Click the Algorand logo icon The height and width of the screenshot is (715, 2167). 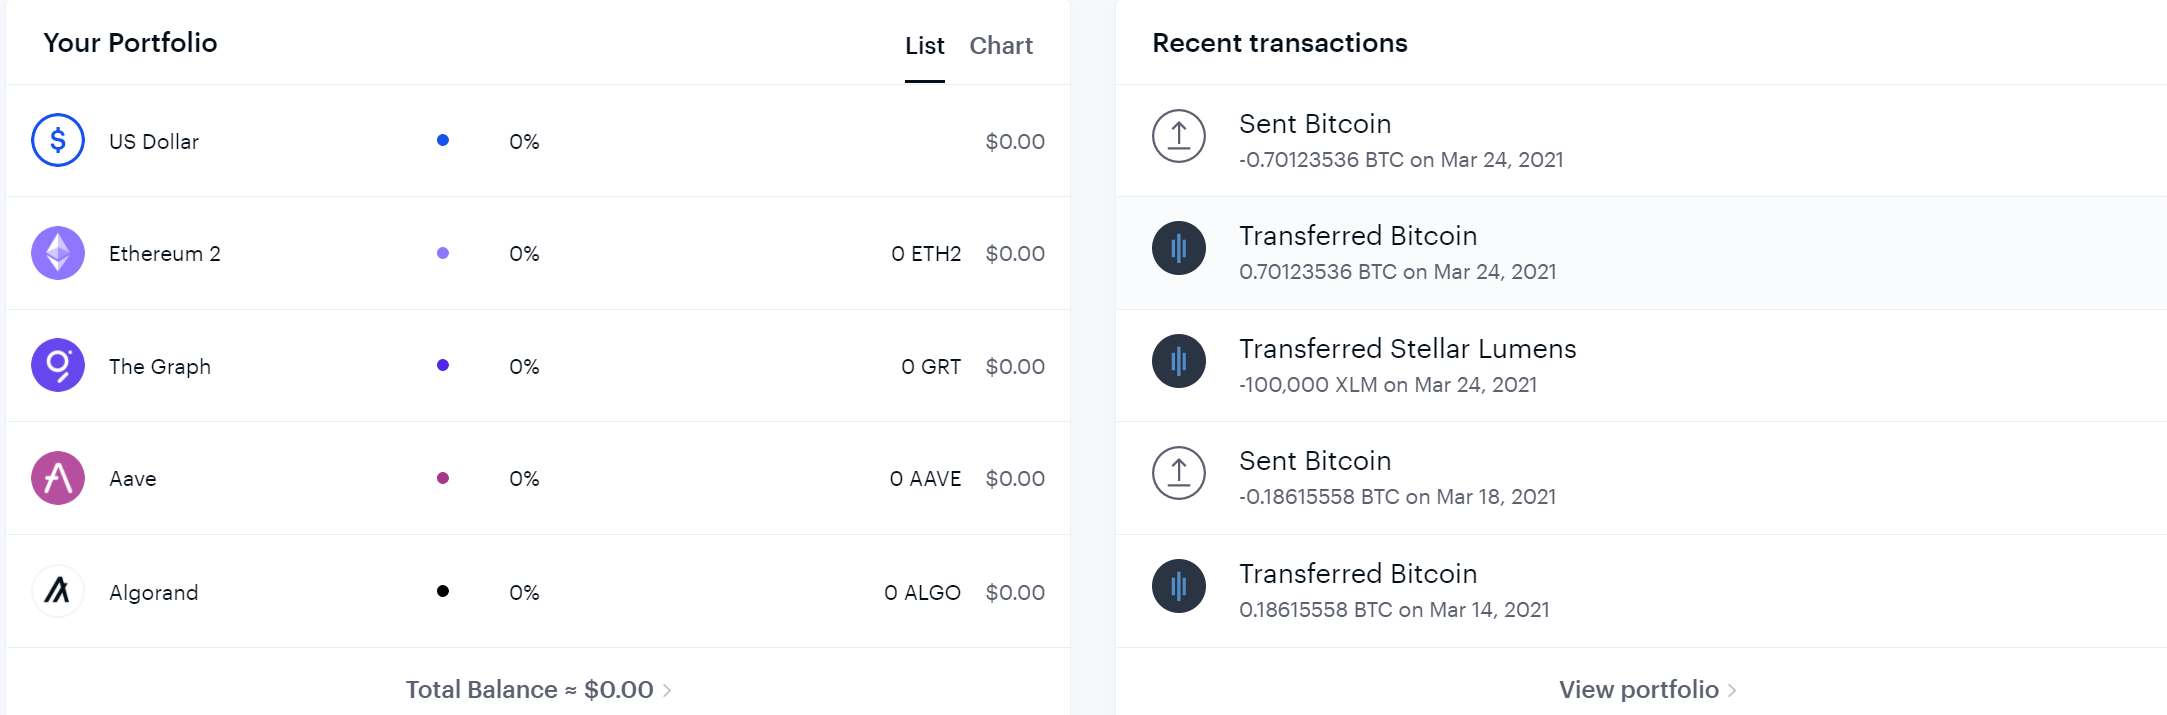click(58, 591)
